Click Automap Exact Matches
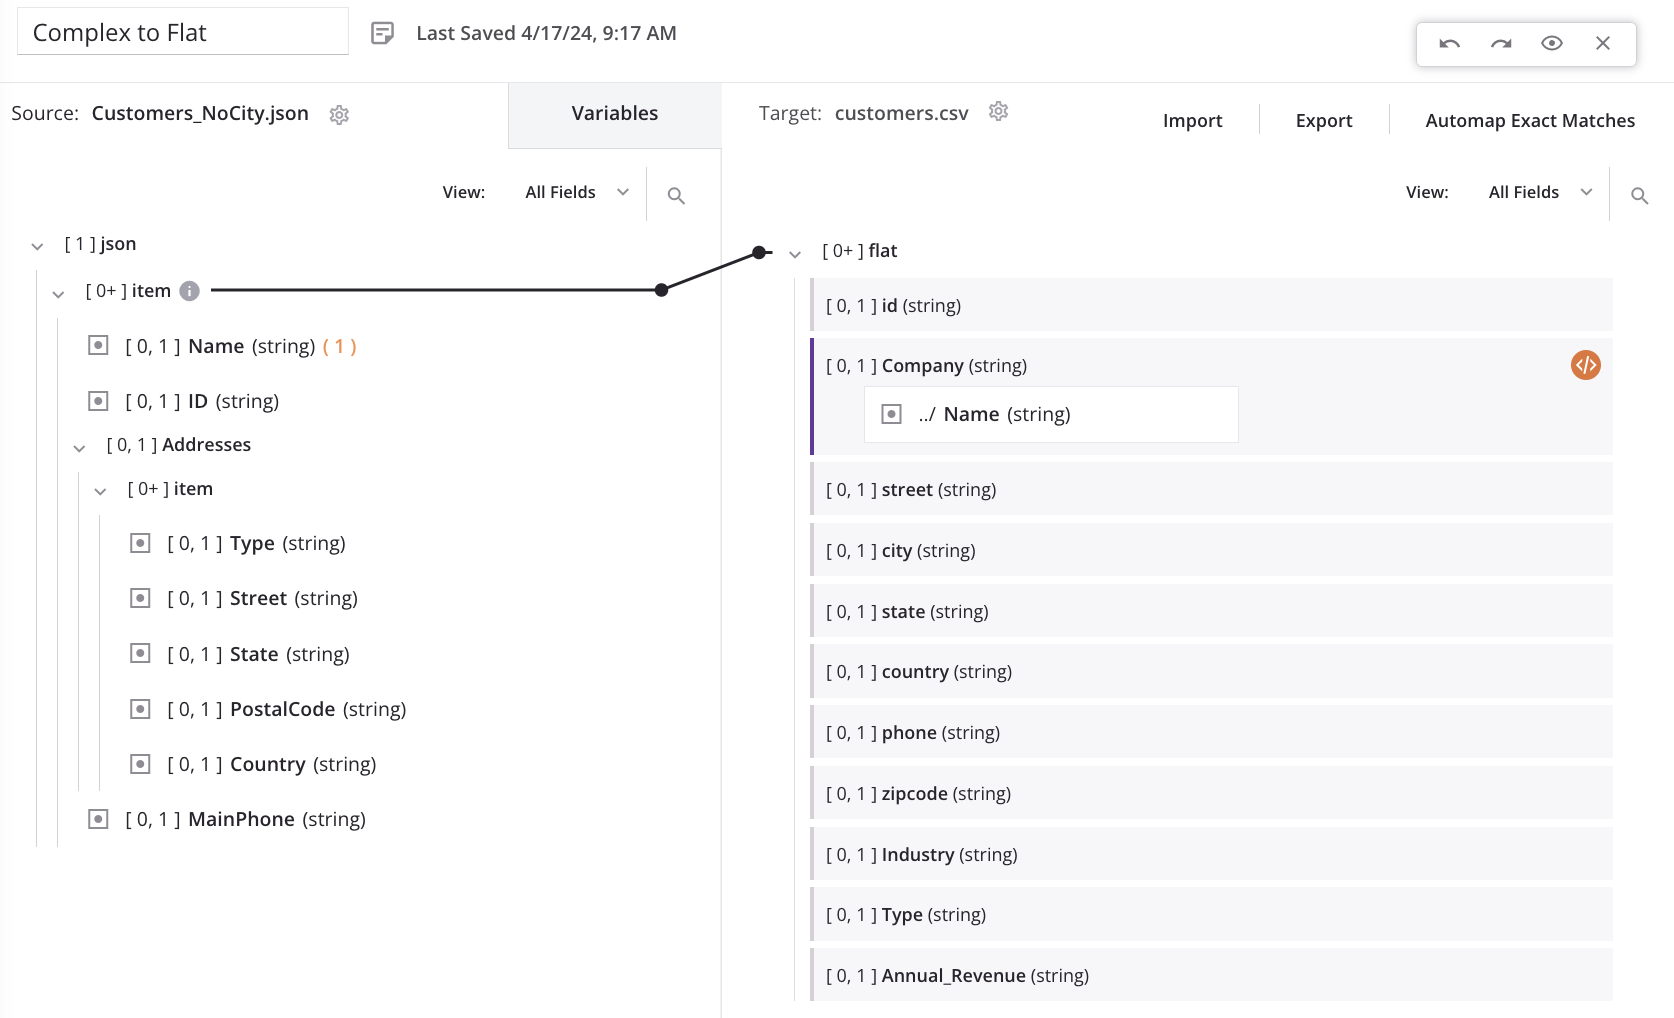 1529,121
